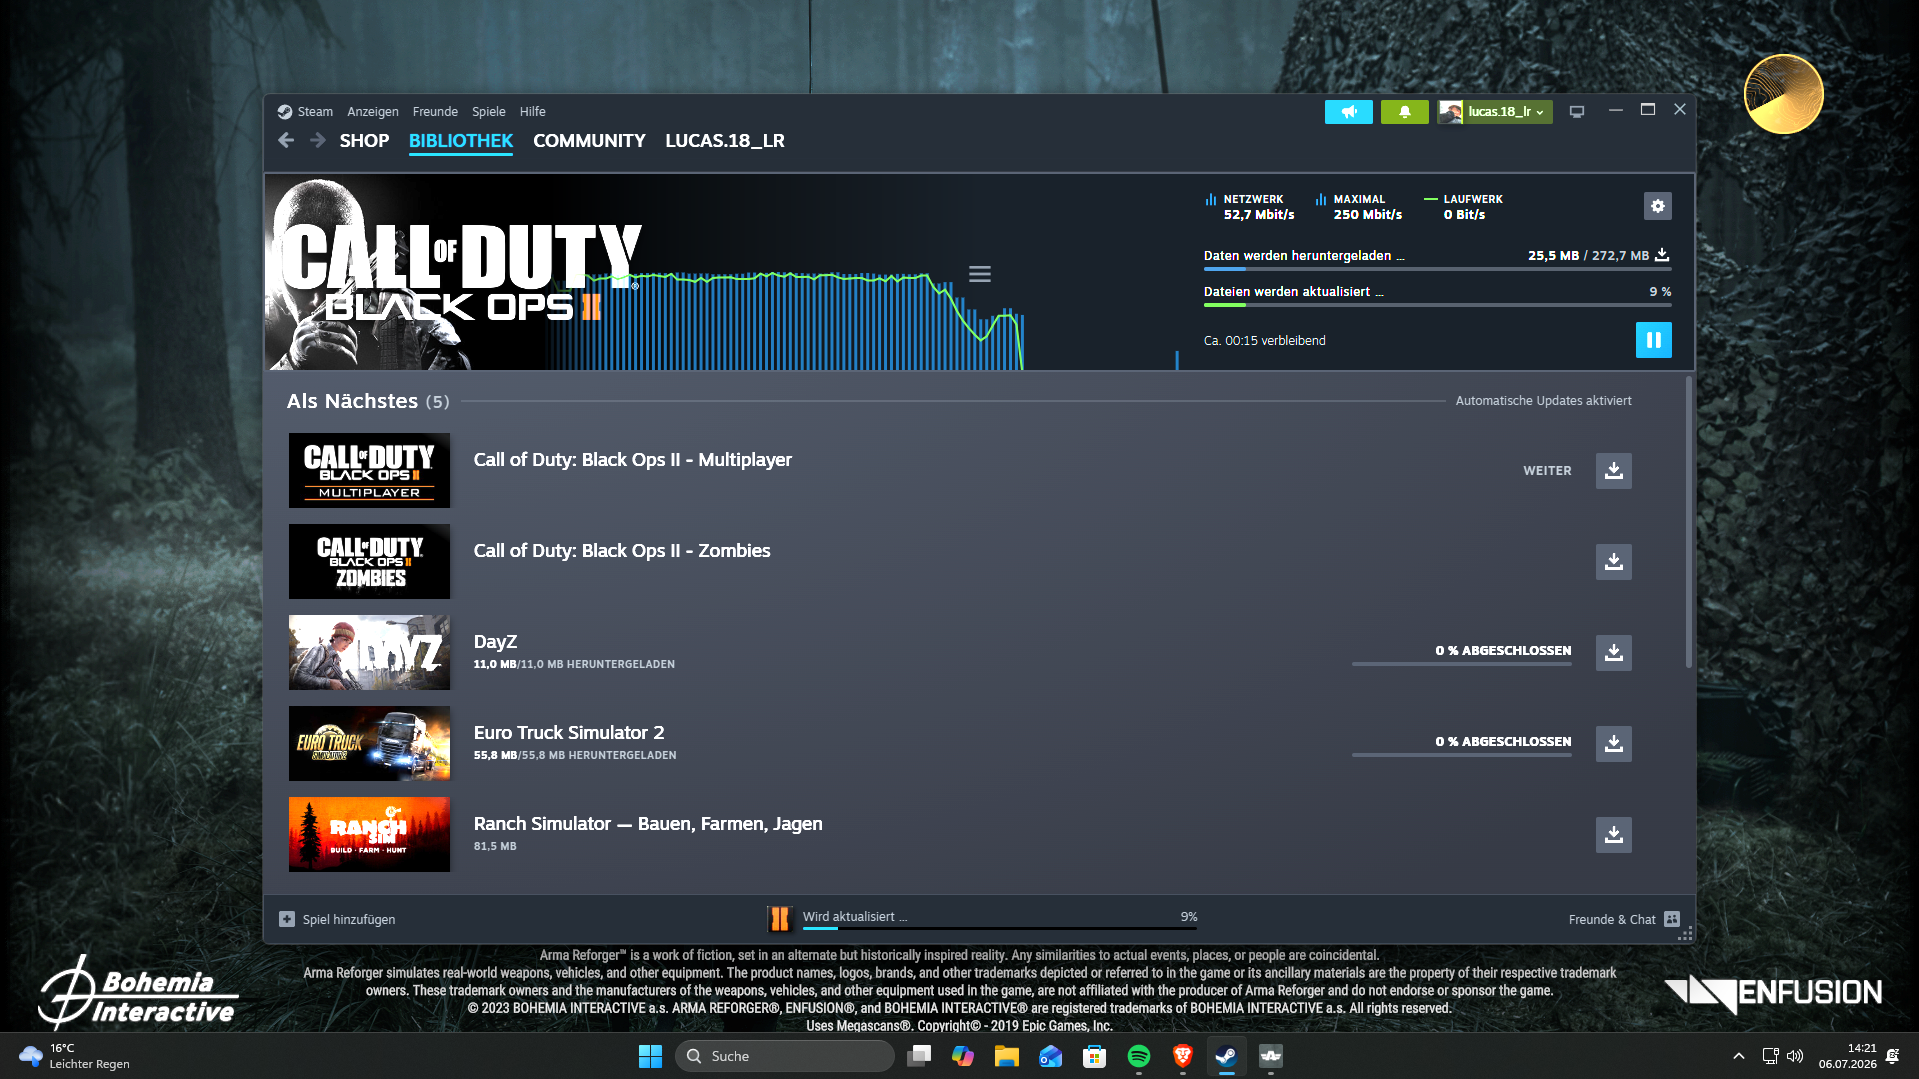Click the taskbar Suche search box
This screenshot has width=1919, height=1079.
pos(785,1056)
